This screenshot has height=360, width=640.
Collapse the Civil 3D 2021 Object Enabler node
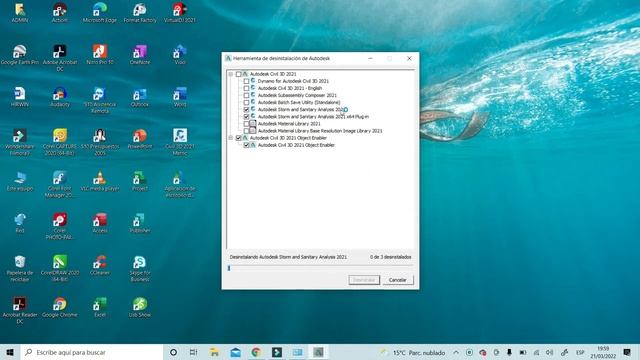click(231, 138)
